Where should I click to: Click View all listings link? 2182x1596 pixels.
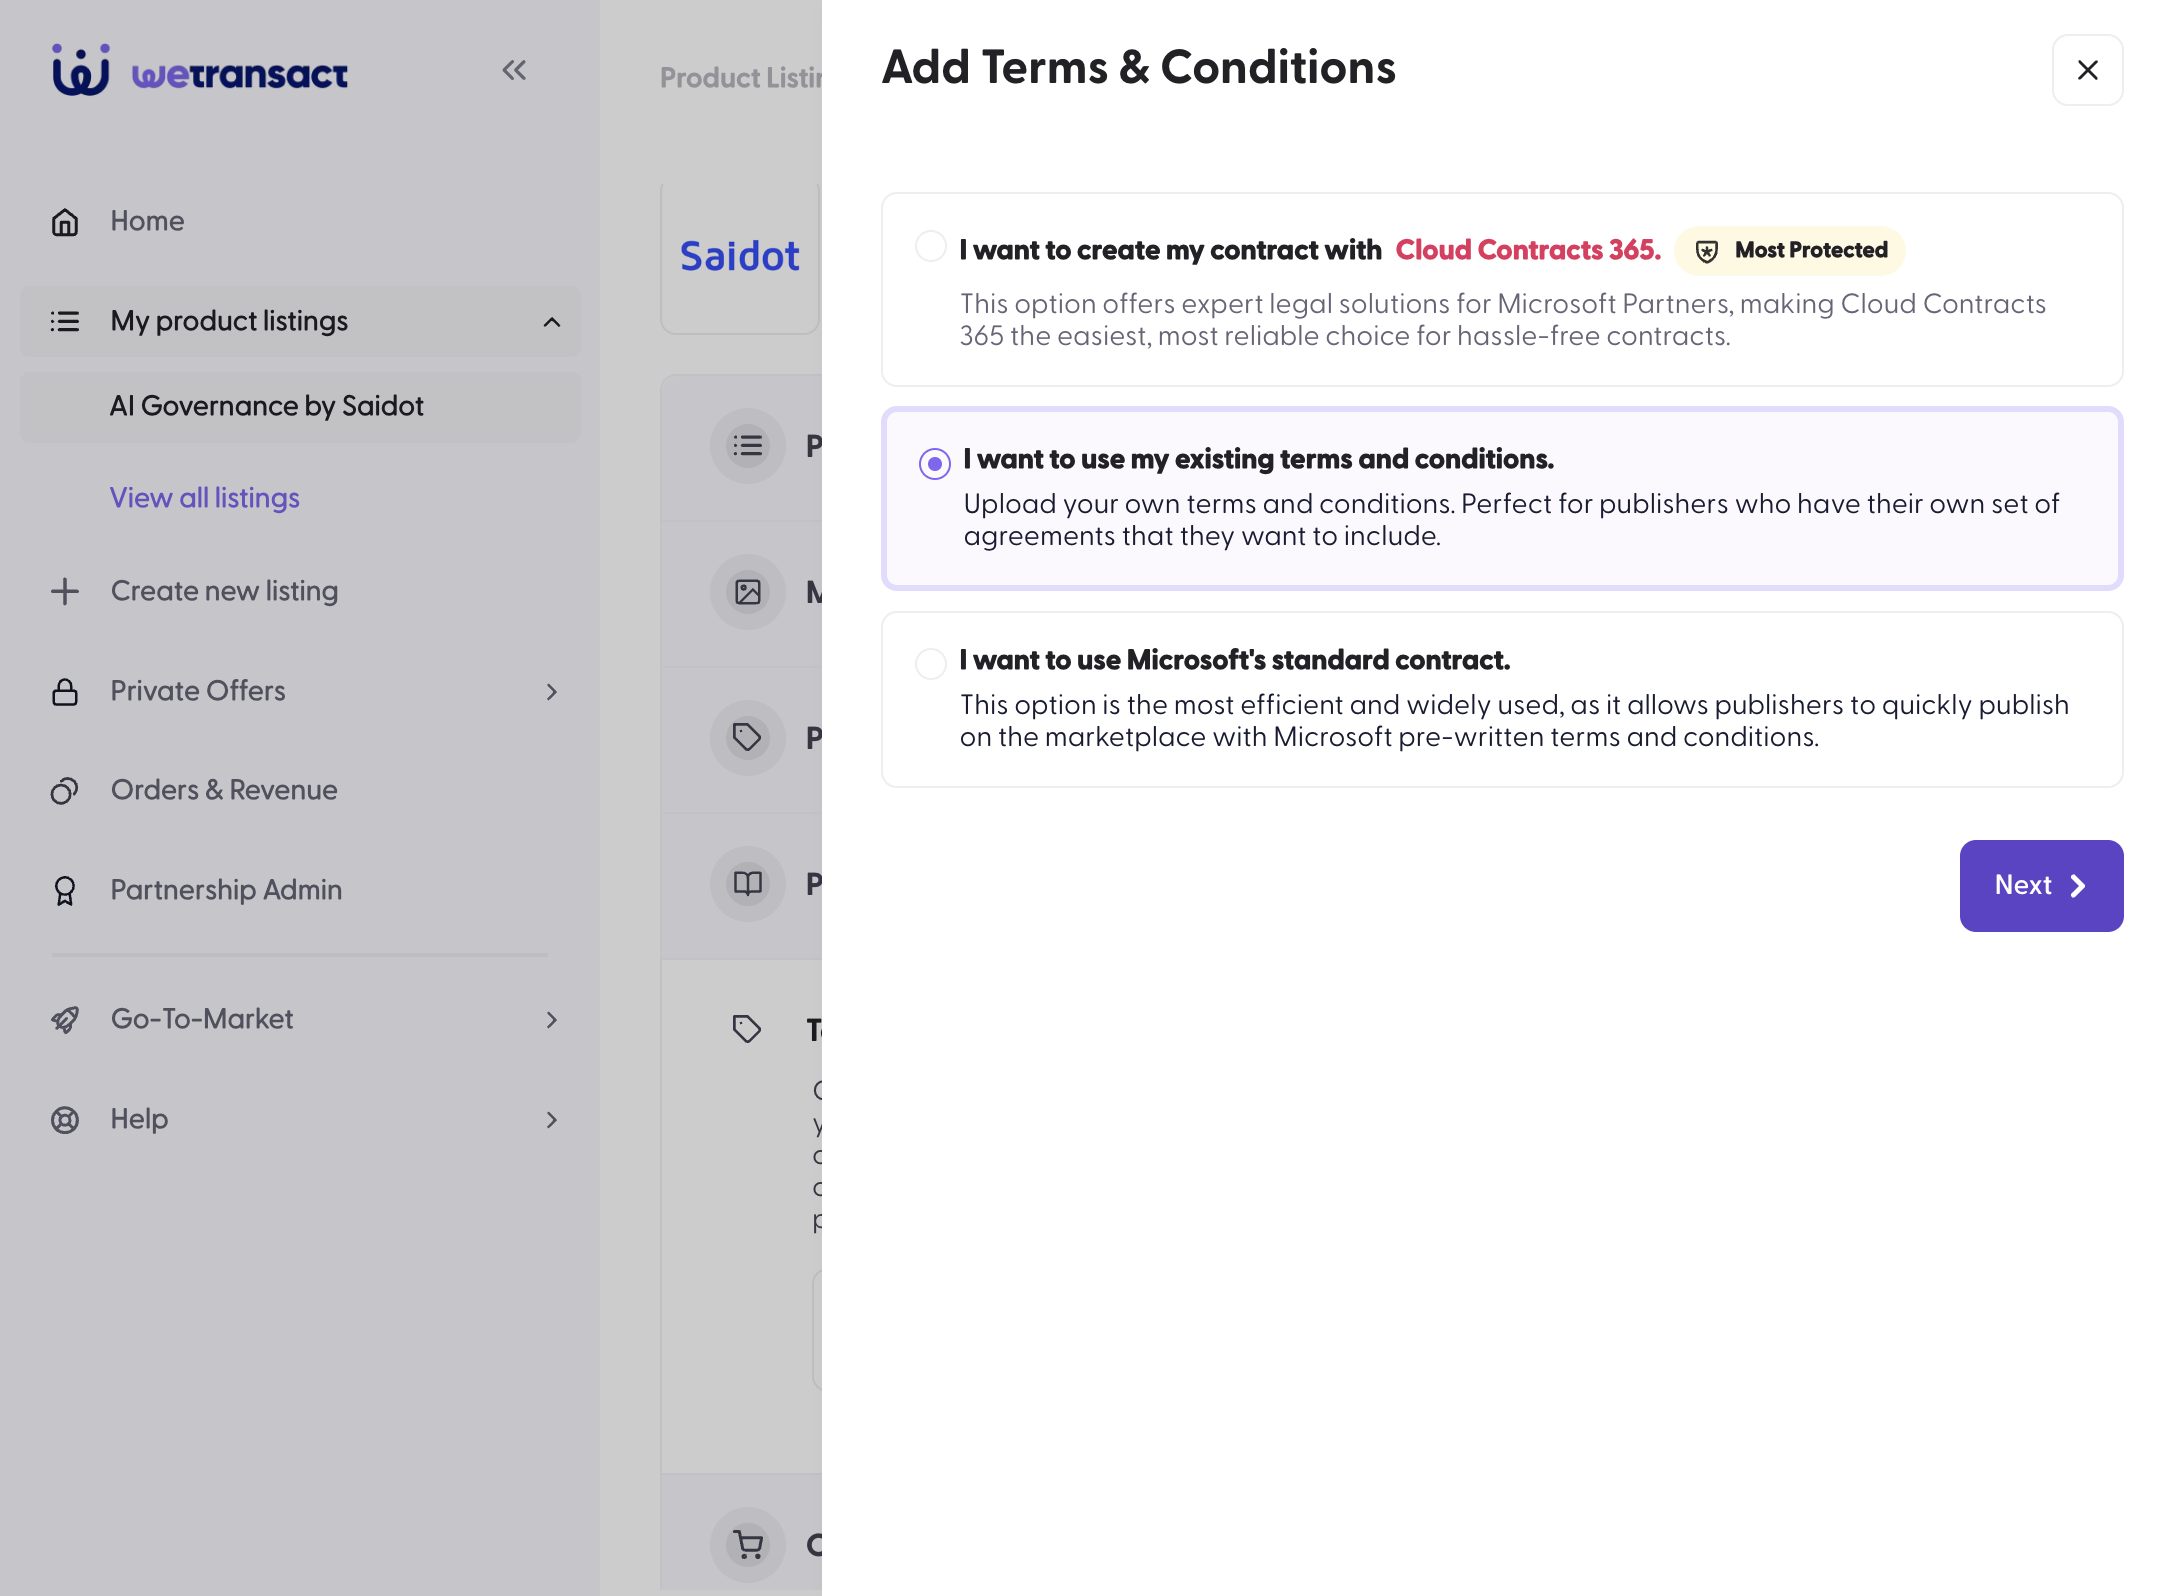(x=205, y=498)
